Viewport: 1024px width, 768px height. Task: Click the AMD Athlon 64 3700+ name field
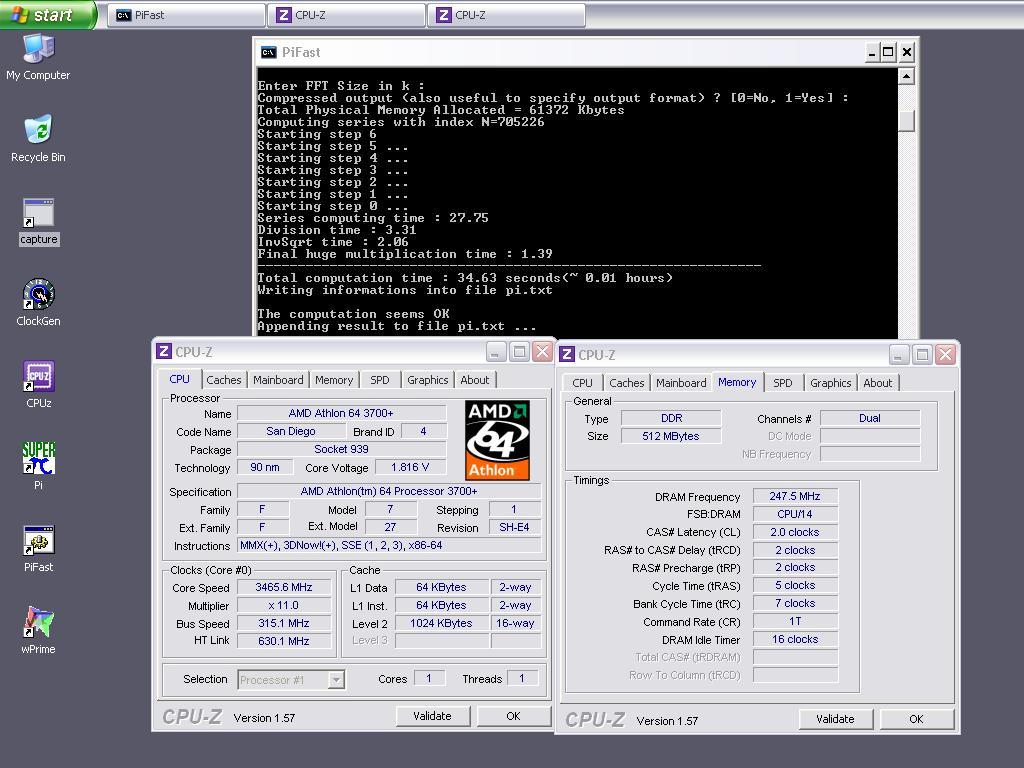pos(342,413)
